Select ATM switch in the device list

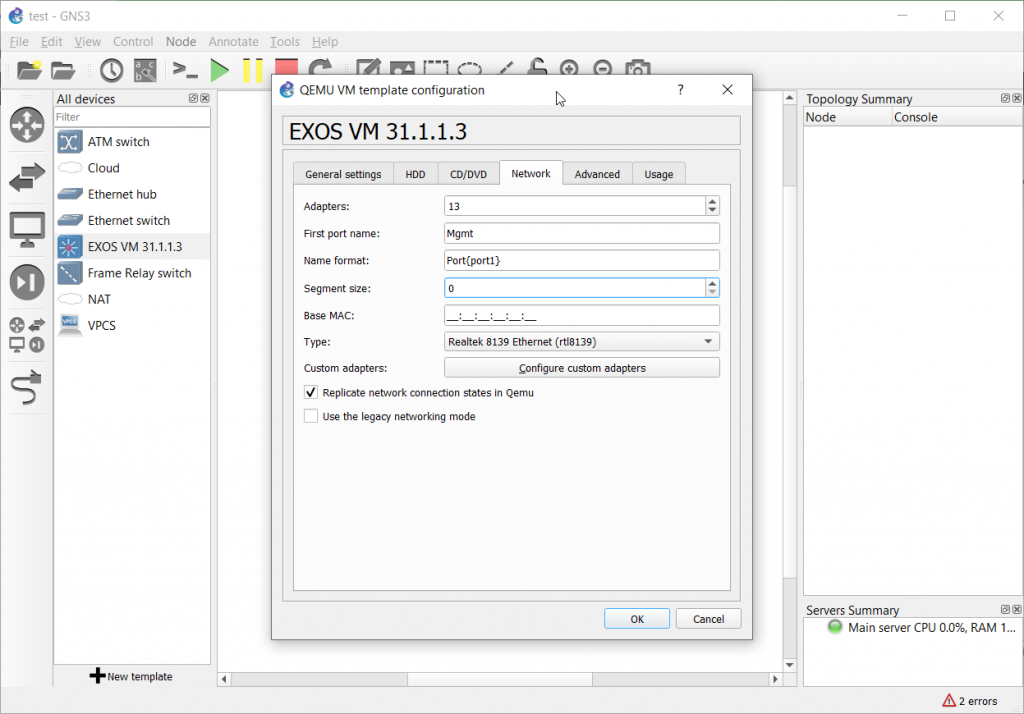point(133,142)
